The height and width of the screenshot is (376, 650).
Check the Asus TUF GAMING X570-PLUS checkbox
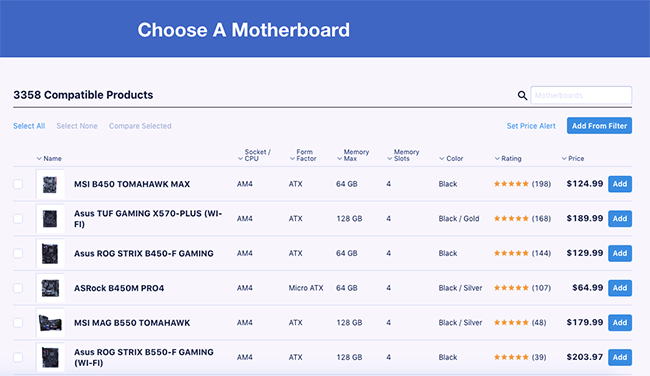coord(18,218)
